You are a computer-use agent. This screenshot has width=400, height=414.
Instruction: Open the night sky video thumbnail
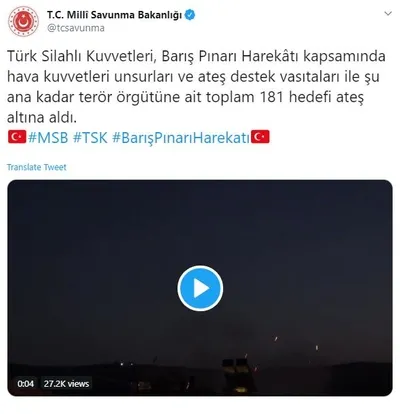click(x=200, y=288)
